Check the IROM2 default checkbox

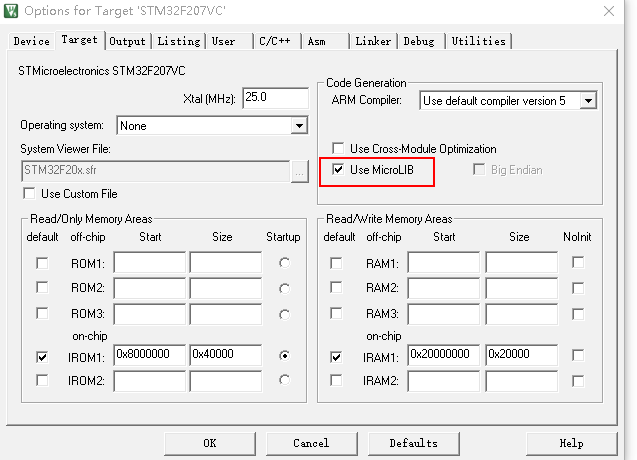pos(42,380)
